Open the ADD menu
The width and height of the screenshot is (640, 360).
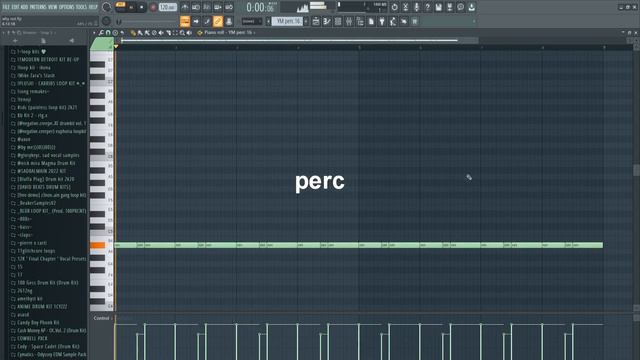[24, 7]
